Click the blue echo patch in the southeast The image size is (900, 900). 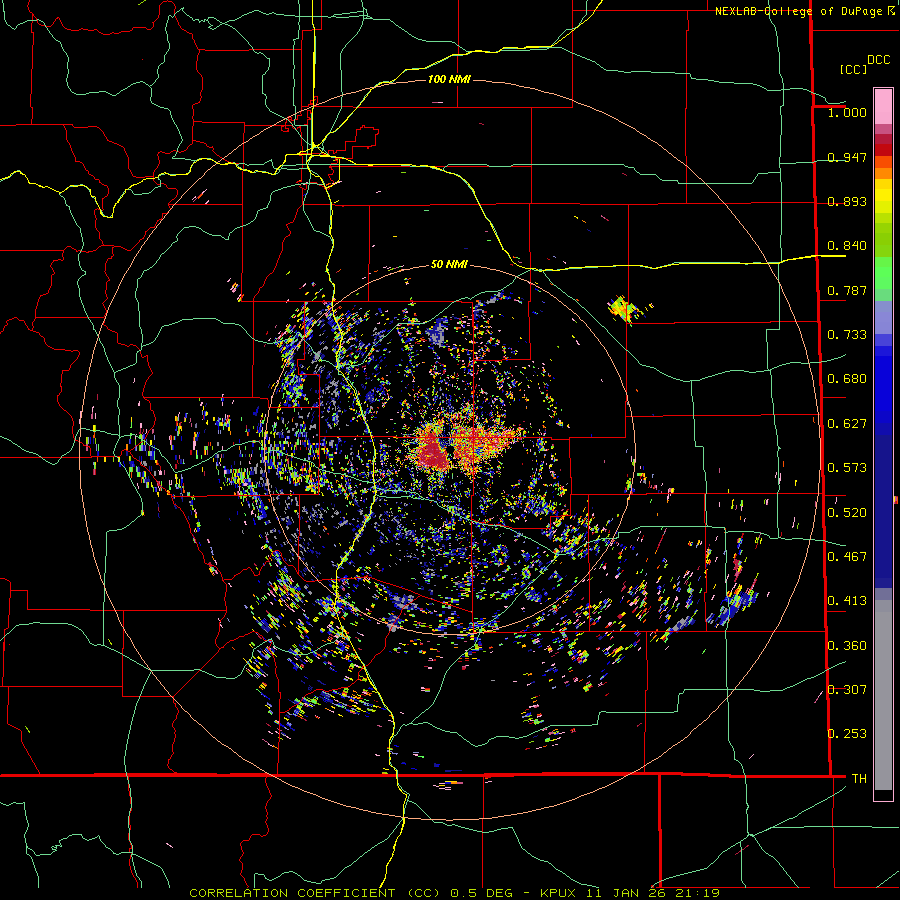click(x=735, y=606)
